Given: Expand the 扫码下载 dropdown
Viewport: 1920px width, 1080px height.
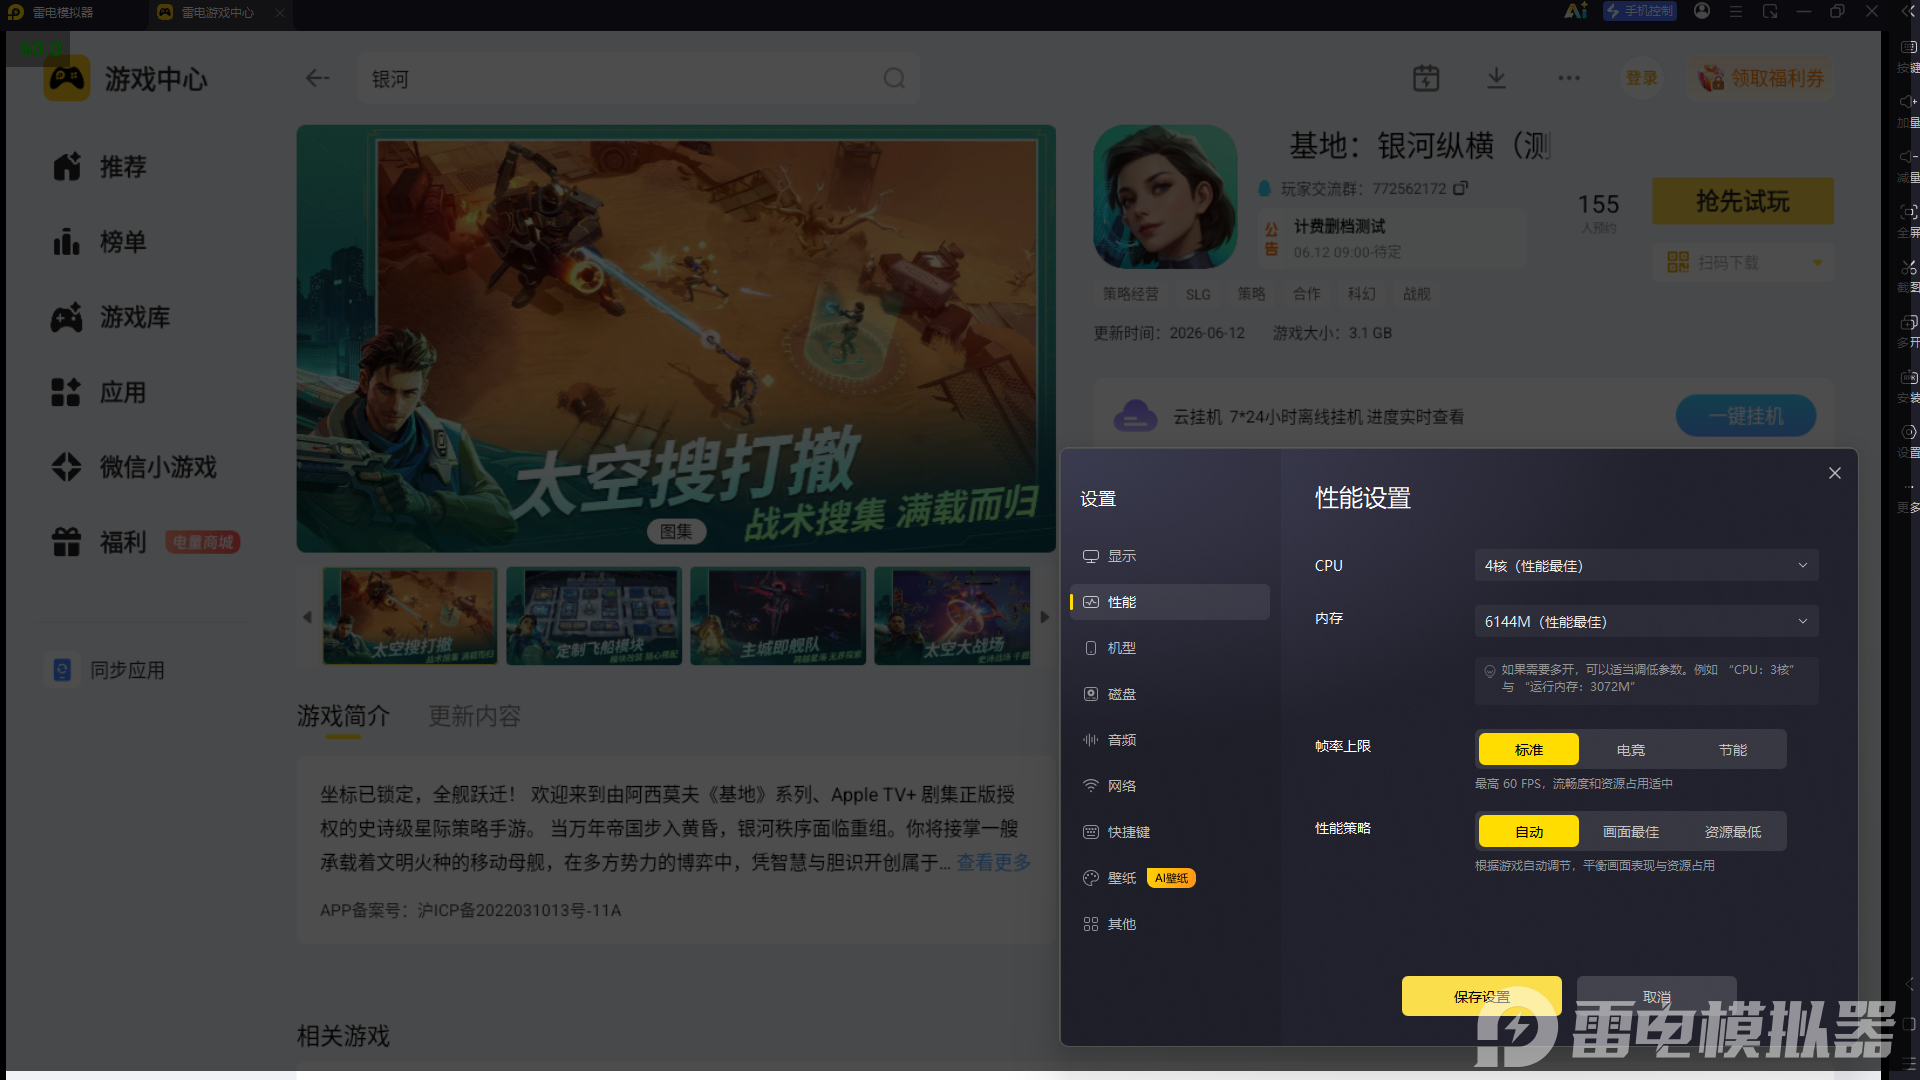Looking at the screenshot, I should (x=1817, y=263).
